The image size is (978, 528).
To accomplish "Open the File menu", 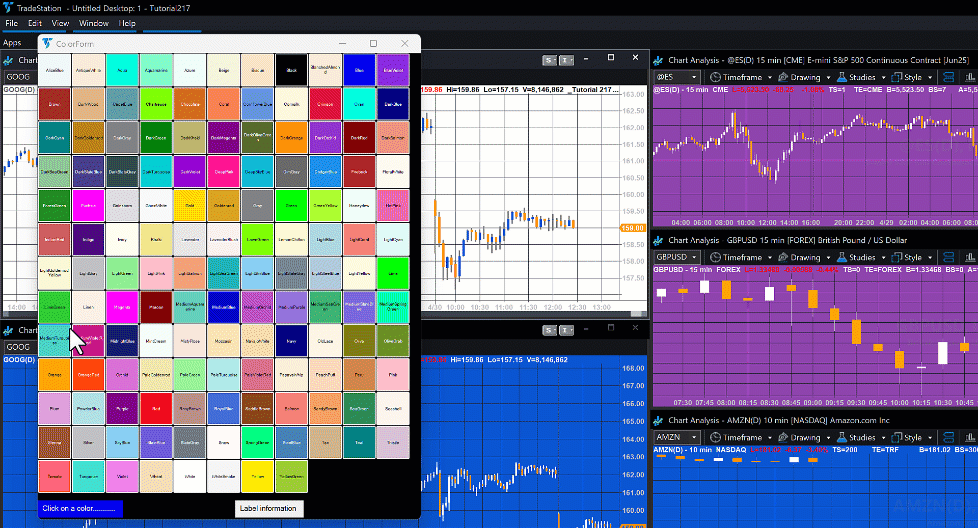I will pyautogui.click(x=12, y=23).
